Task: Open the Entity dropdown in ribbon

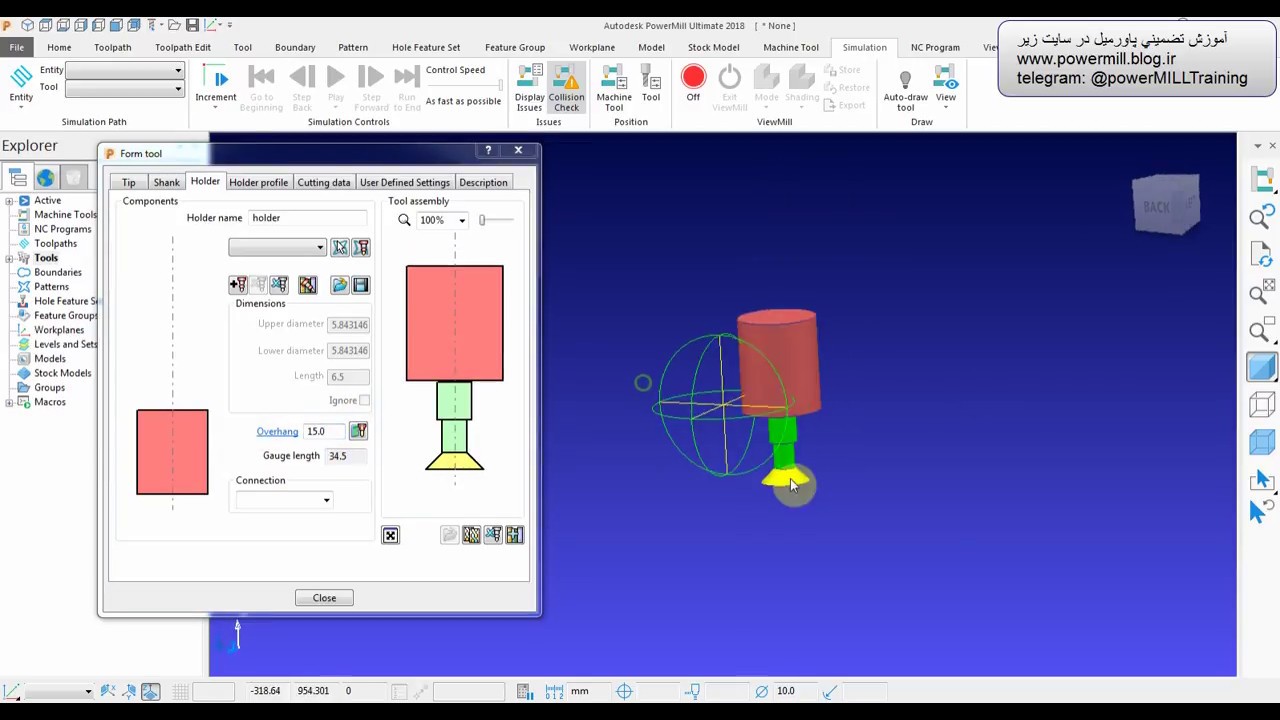Action: [x=125, y=70]
